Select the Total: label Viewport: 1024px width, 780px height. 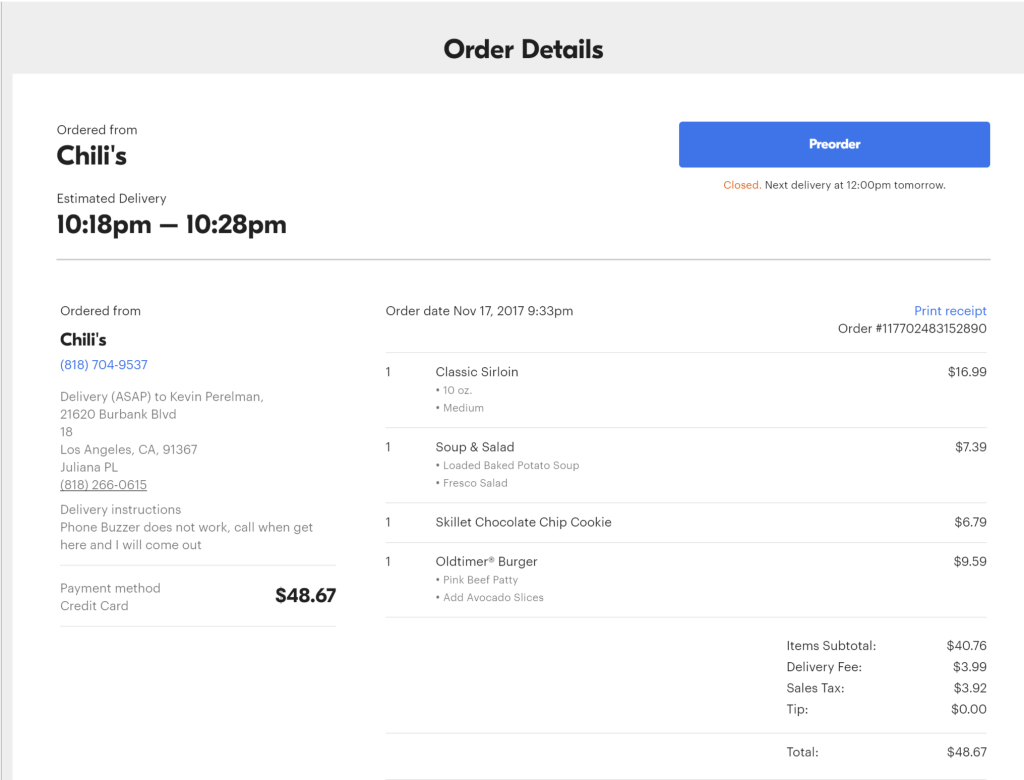(x=802, y=752)
